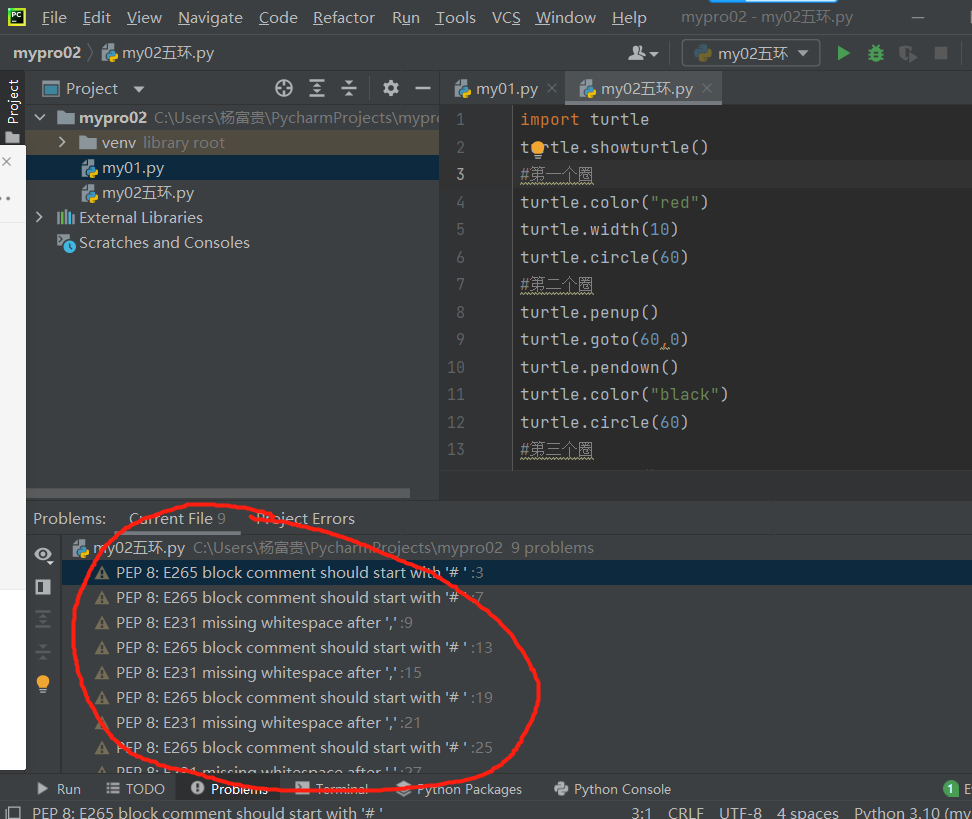Image resolution: width=972 pixels, height=819 pixels.
Task: Open Scratches and Consoles node
Action: 164,242
